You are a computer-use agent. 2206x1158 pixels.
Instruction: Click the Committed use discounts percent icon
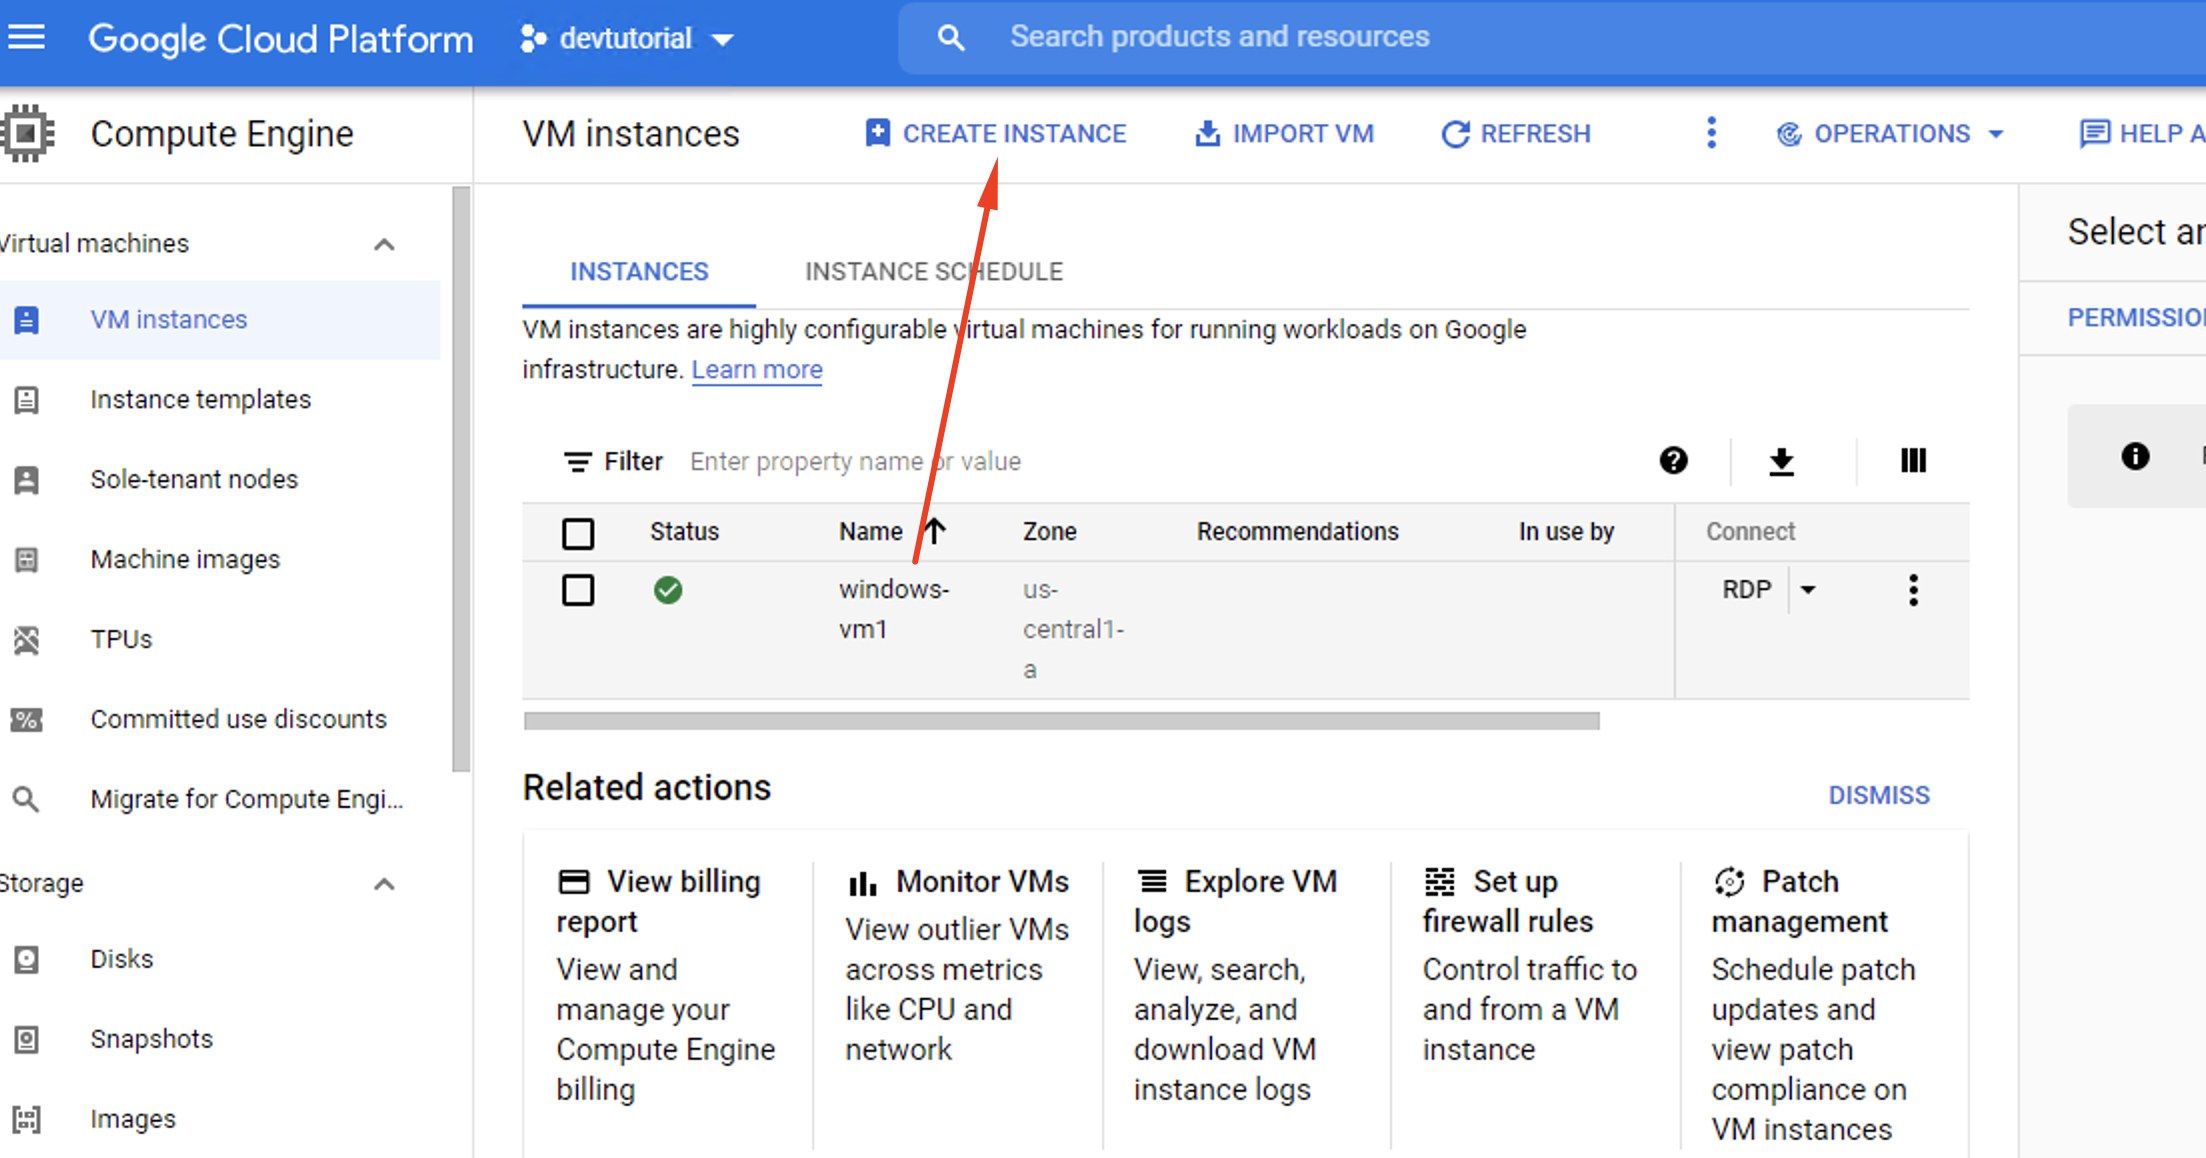pos(27,720)
